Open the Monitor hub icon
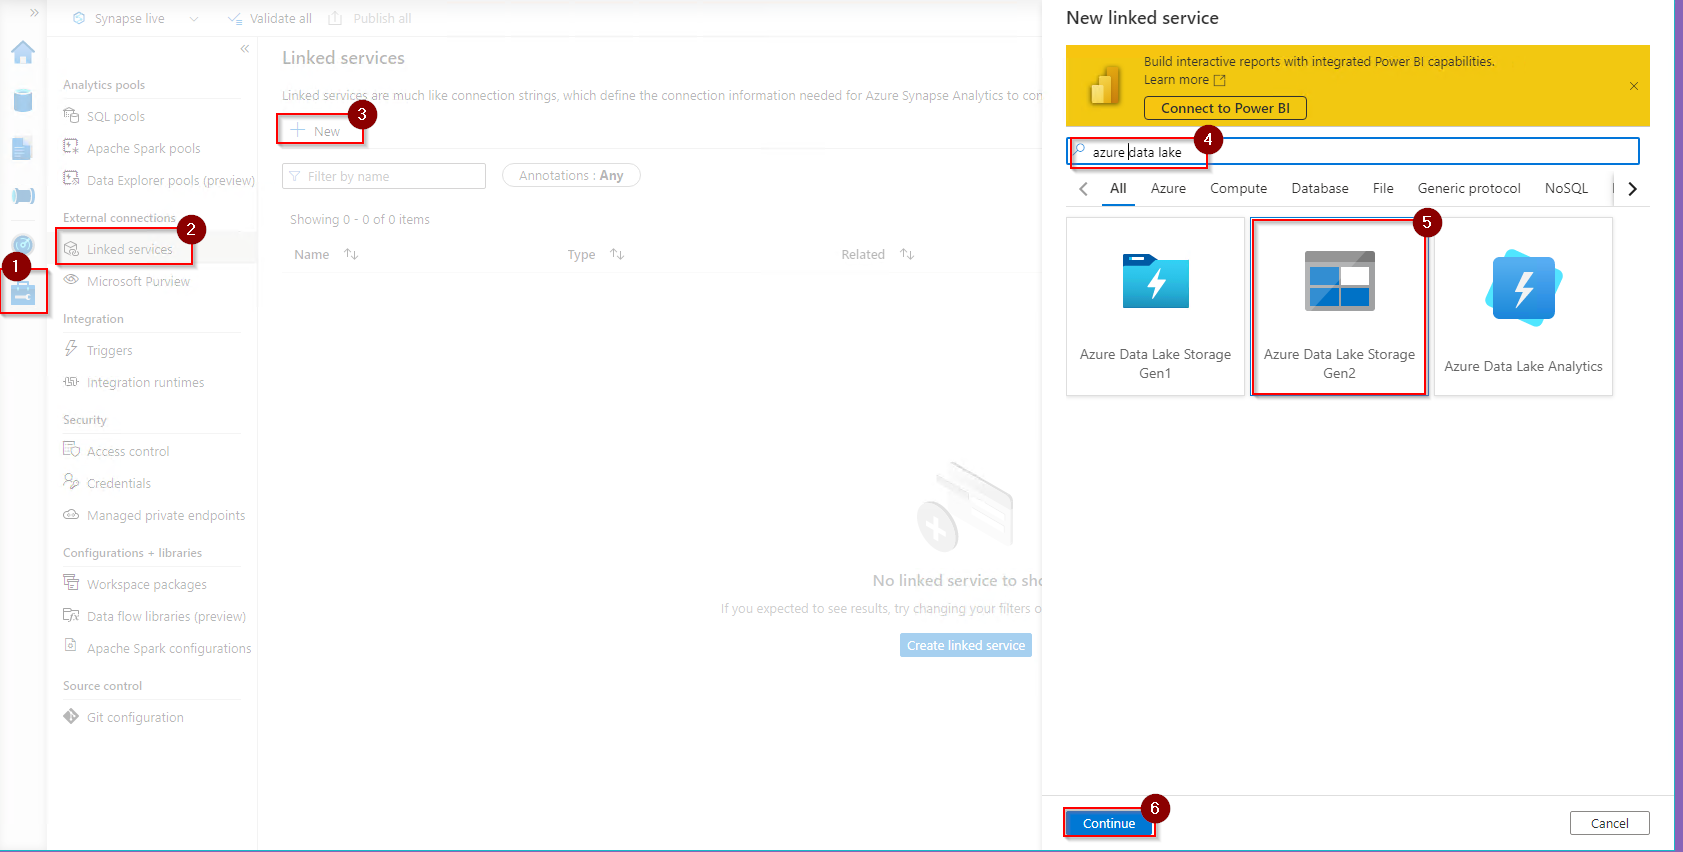This screenshot has width=1683, height=852. pos(23,244)
